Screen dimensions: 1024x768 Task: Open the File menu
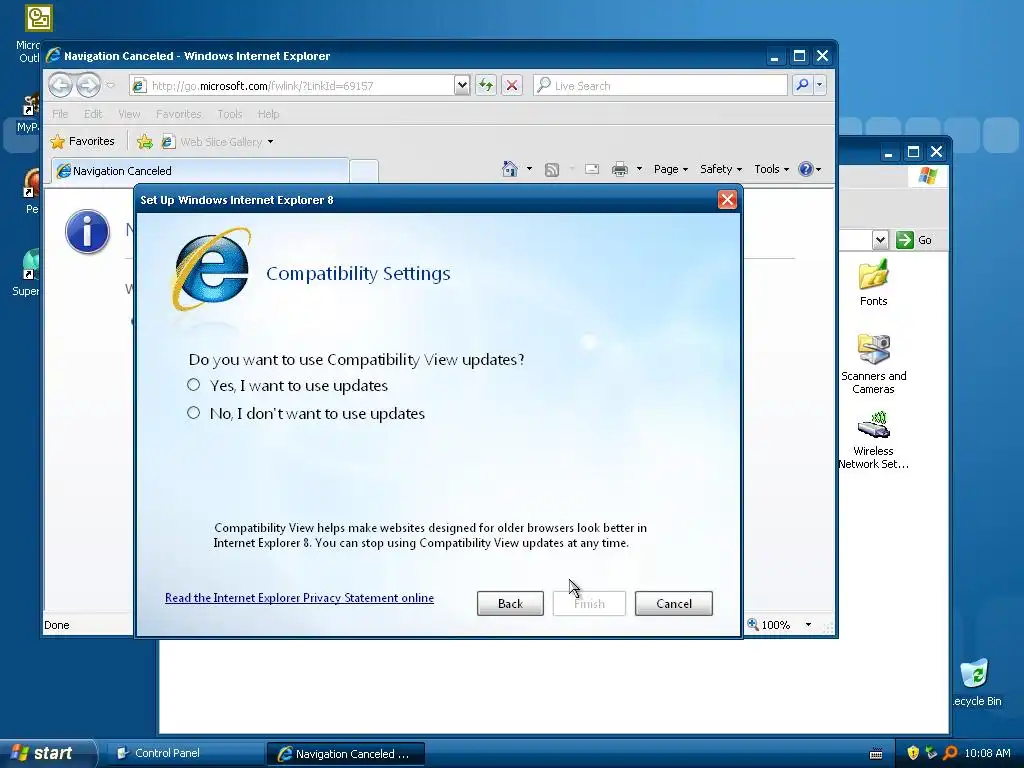click(x=60, y=114)
